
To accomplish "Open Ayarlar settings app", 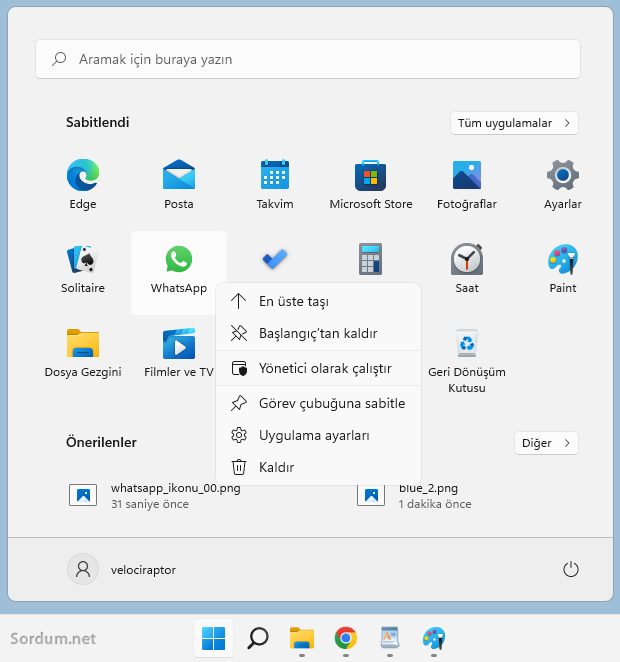I will tap(563, 184).
